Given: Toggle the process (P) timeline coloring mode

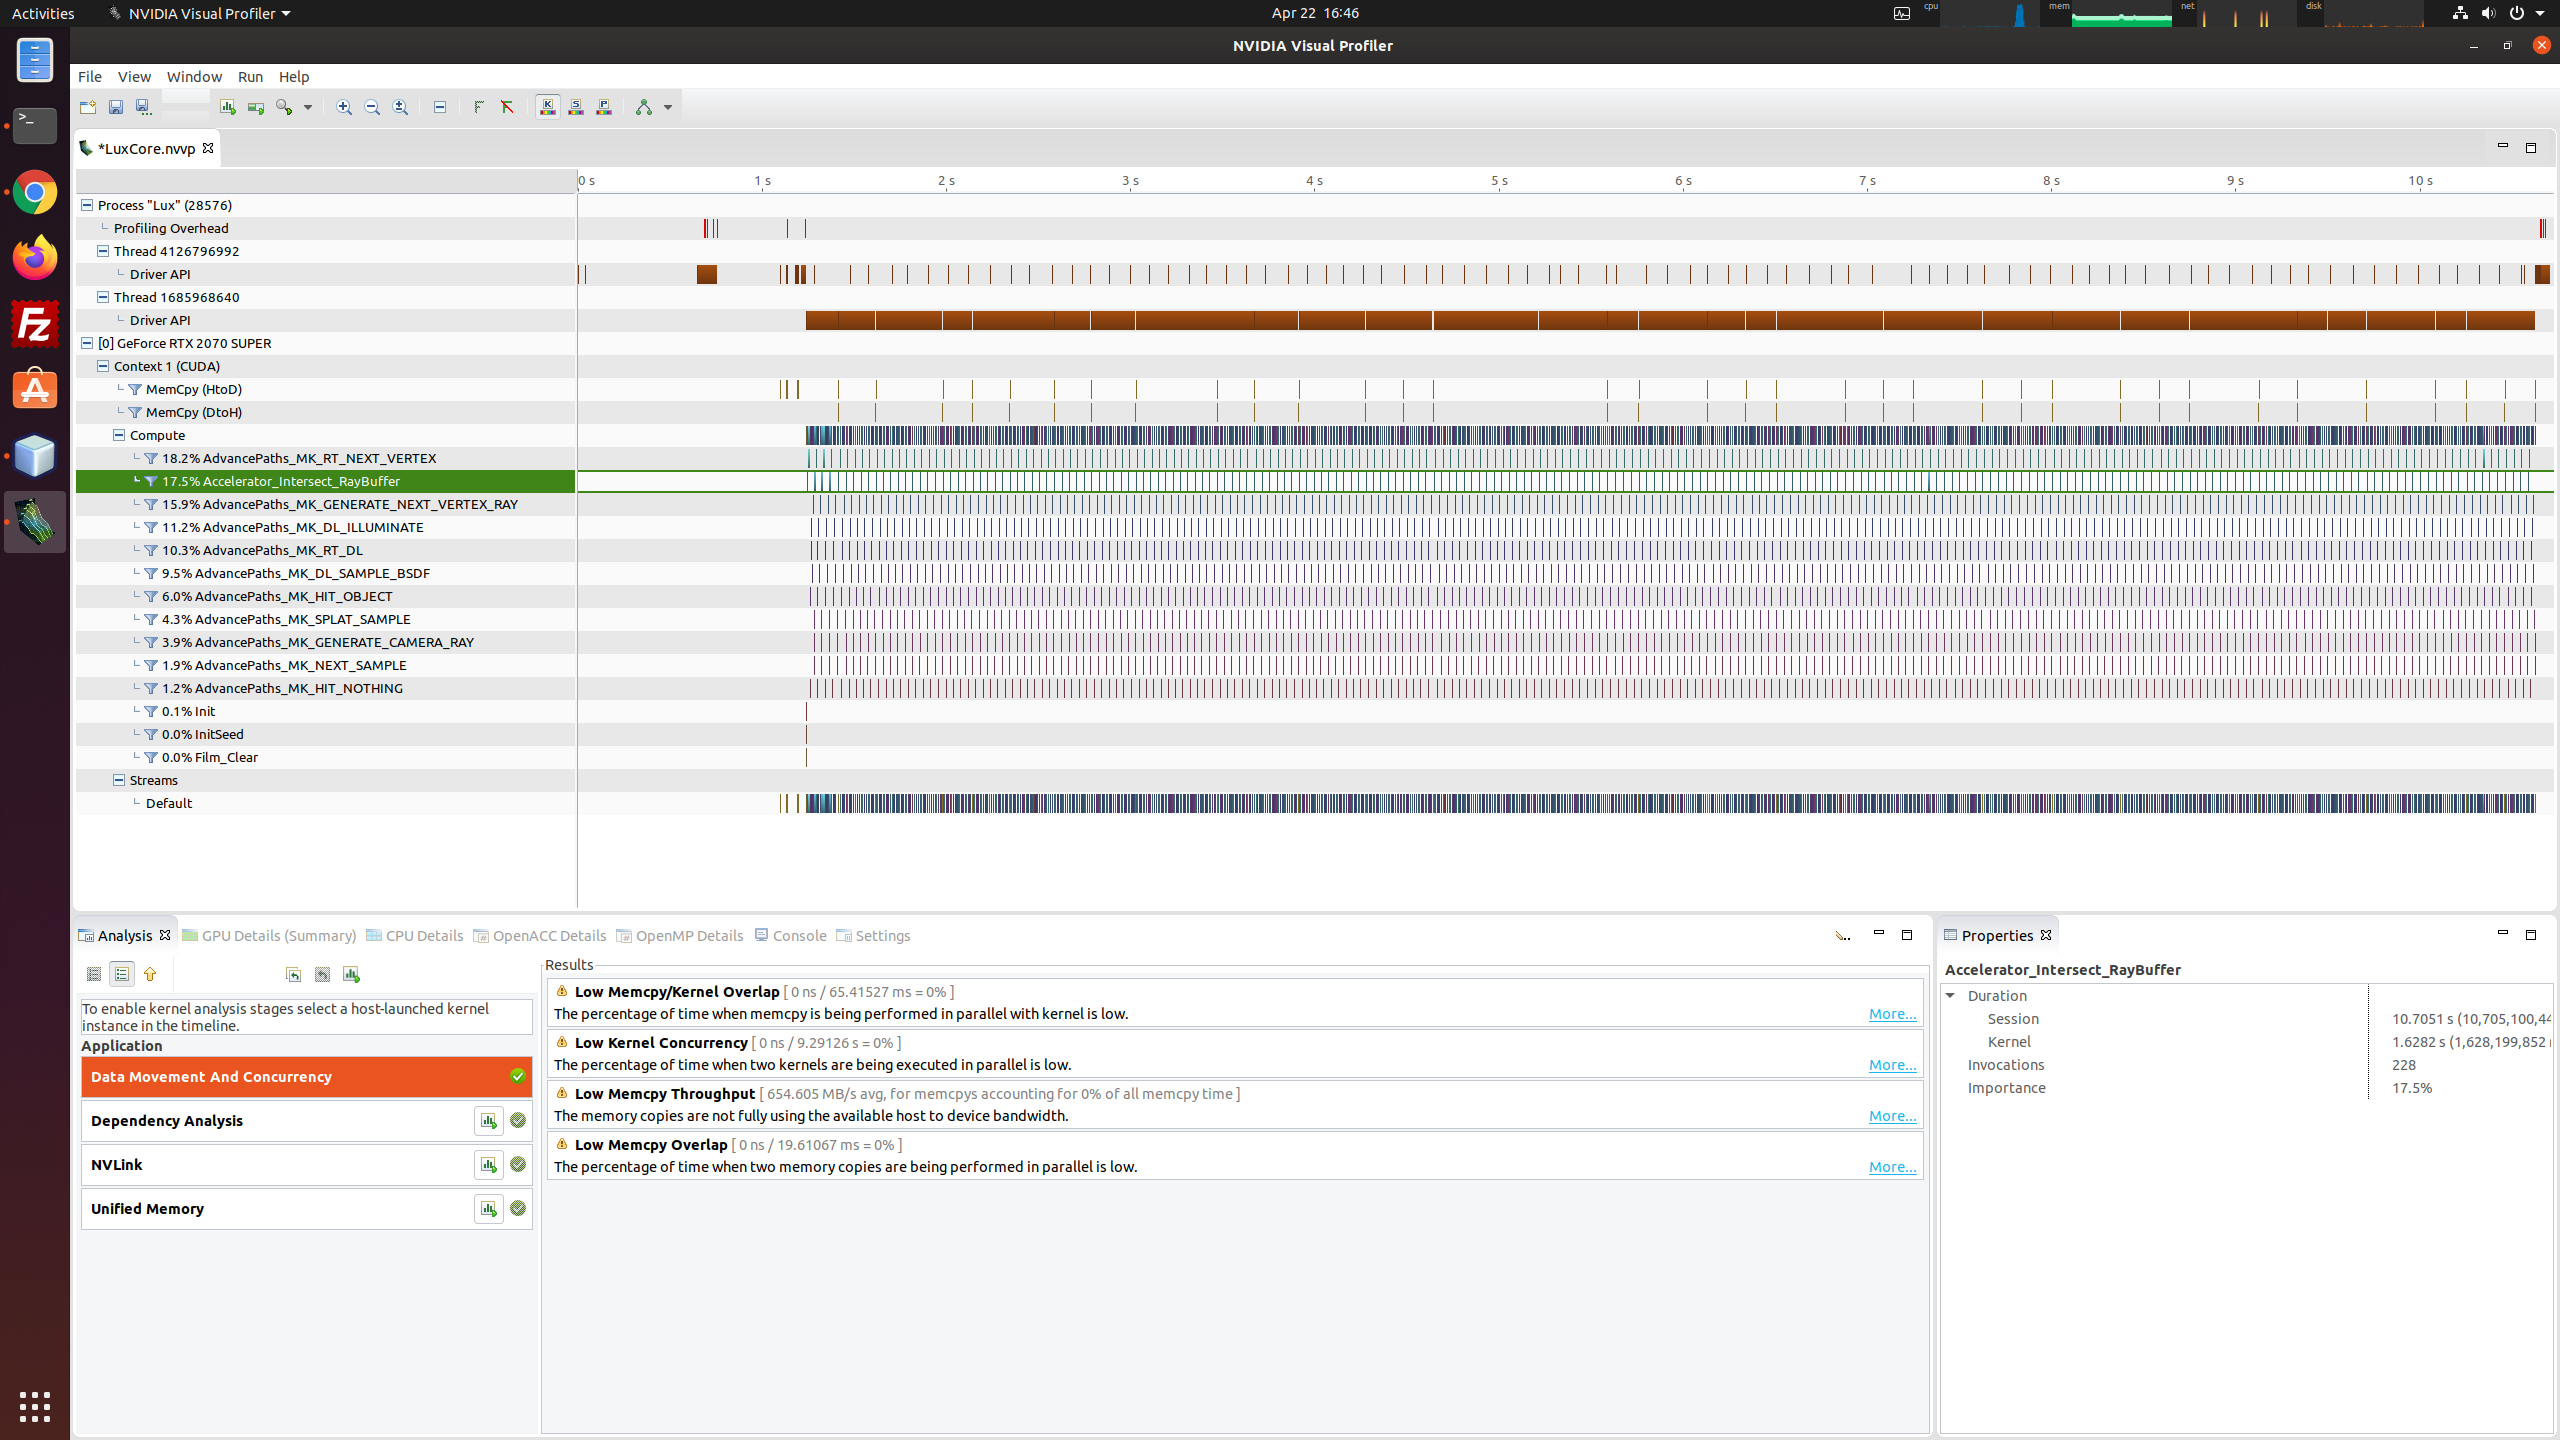Looking at the screenshot, I should click(x=604, y=107).
